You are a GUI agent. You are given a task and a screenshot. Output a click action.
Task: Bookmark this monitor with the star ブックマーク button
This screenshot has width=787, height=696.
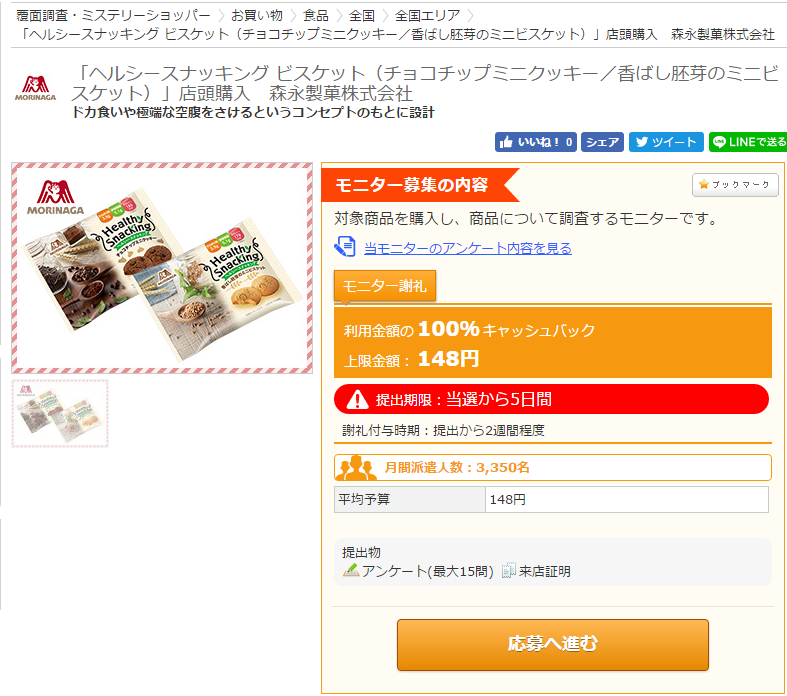735,185
